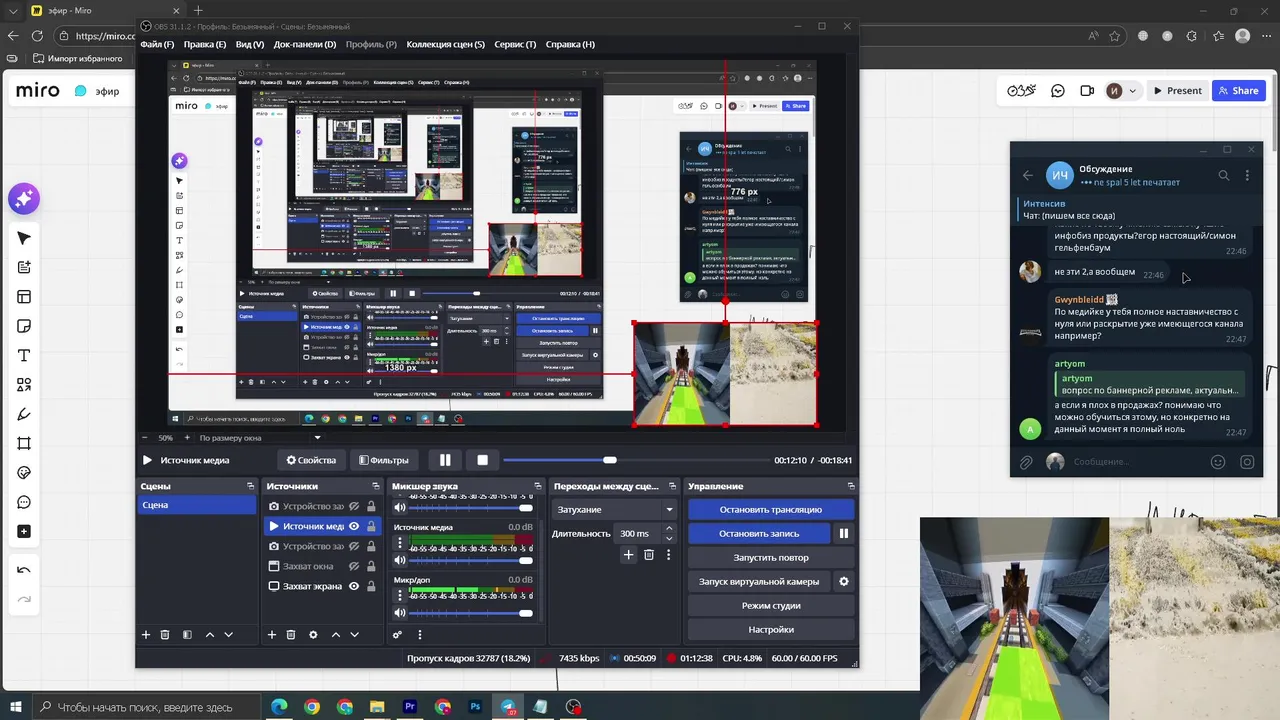
Task: Click Остановить трансляцию button
Action: (771, 510)
